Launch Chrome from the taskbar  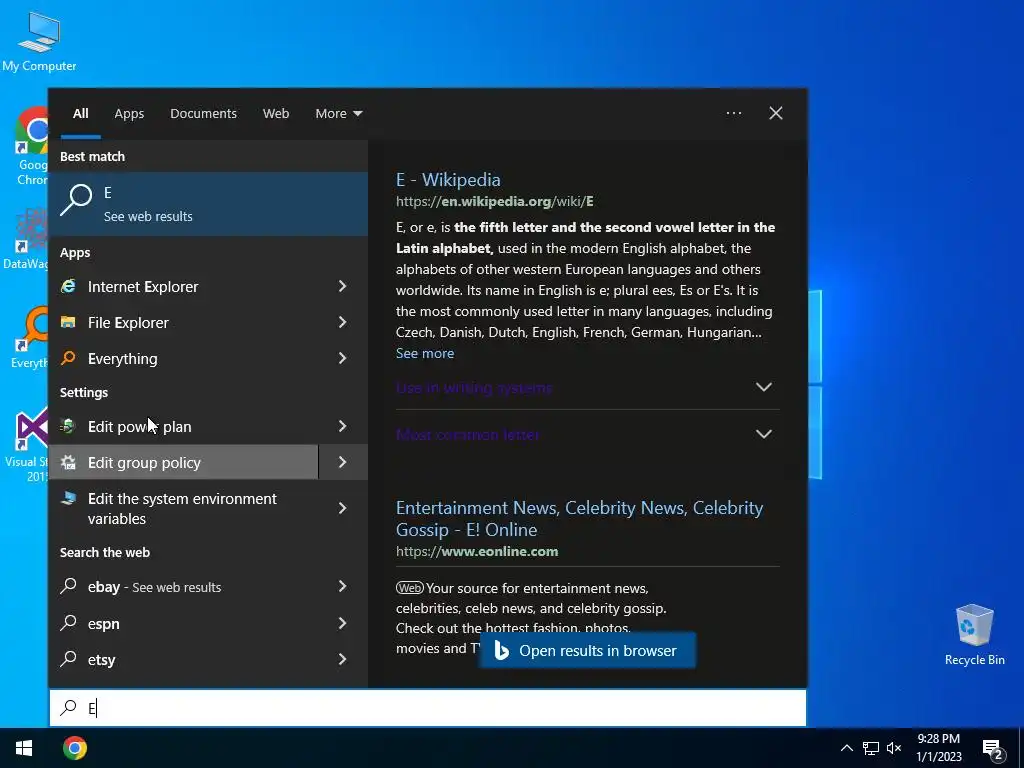[74, 748]
